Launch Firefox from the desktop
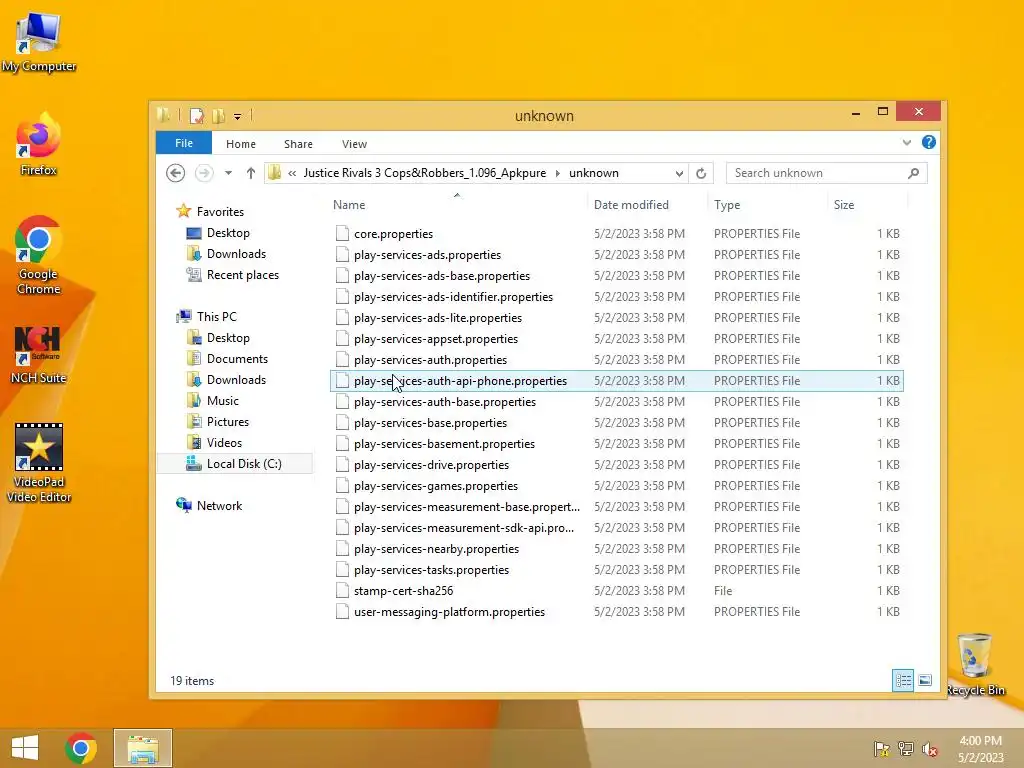Screen dimensions: 1024x768 point(39,145)
